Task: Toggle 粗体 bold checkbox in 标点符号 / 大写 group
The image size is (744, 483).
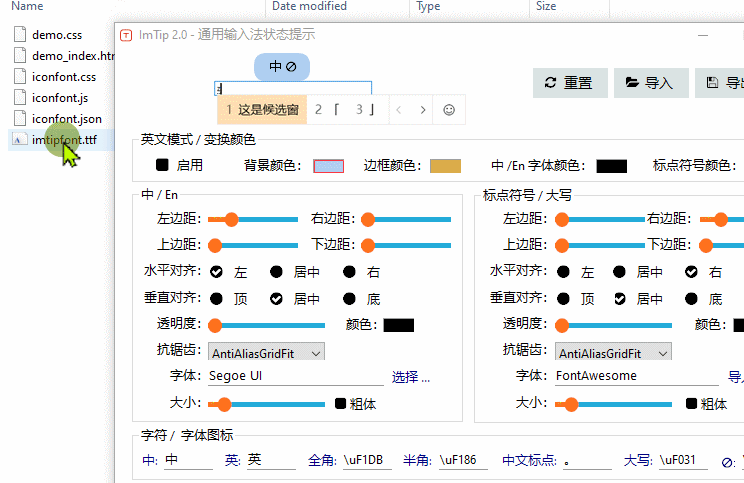Action: pyautogui.click(x=691, y=404)
